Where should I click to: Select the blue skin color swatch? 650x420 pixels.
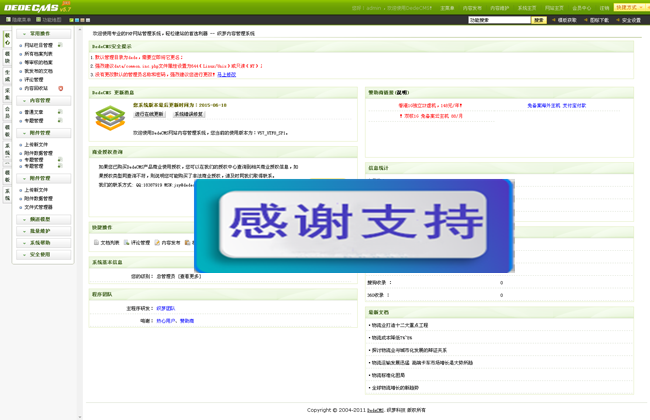[x=77, y=20]
